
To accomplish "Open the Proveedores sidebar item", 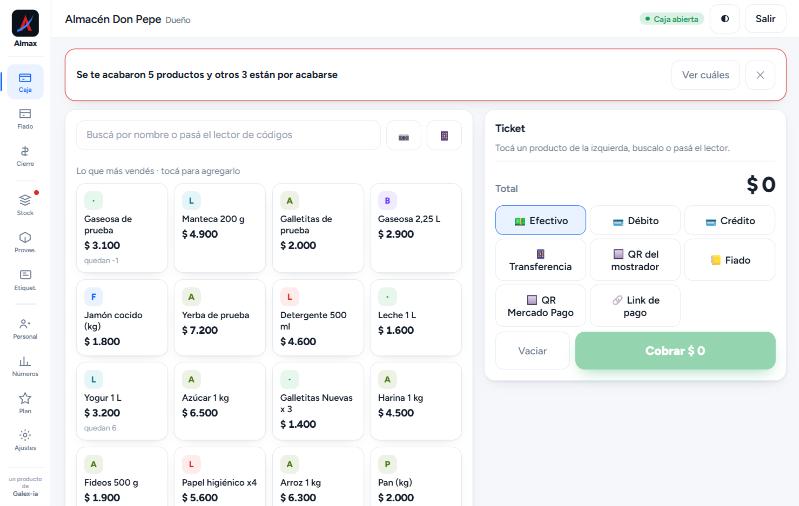I will click(25, 242).
